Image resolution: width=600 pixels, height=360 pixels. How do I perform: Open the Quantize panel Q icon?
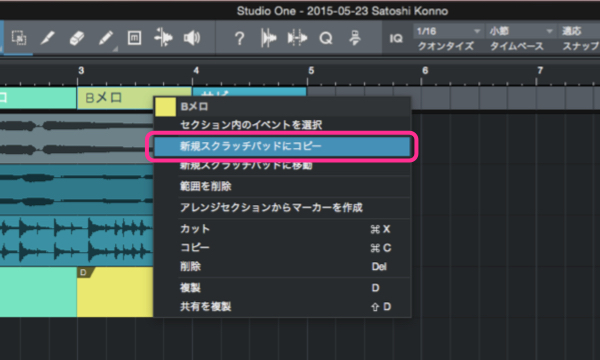point(326,38)
